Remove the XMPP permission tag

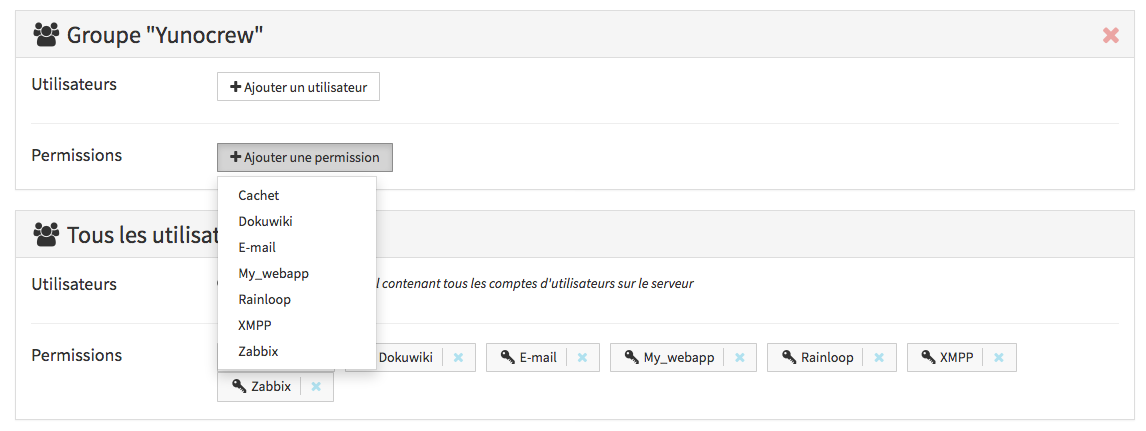click(998, 357)
